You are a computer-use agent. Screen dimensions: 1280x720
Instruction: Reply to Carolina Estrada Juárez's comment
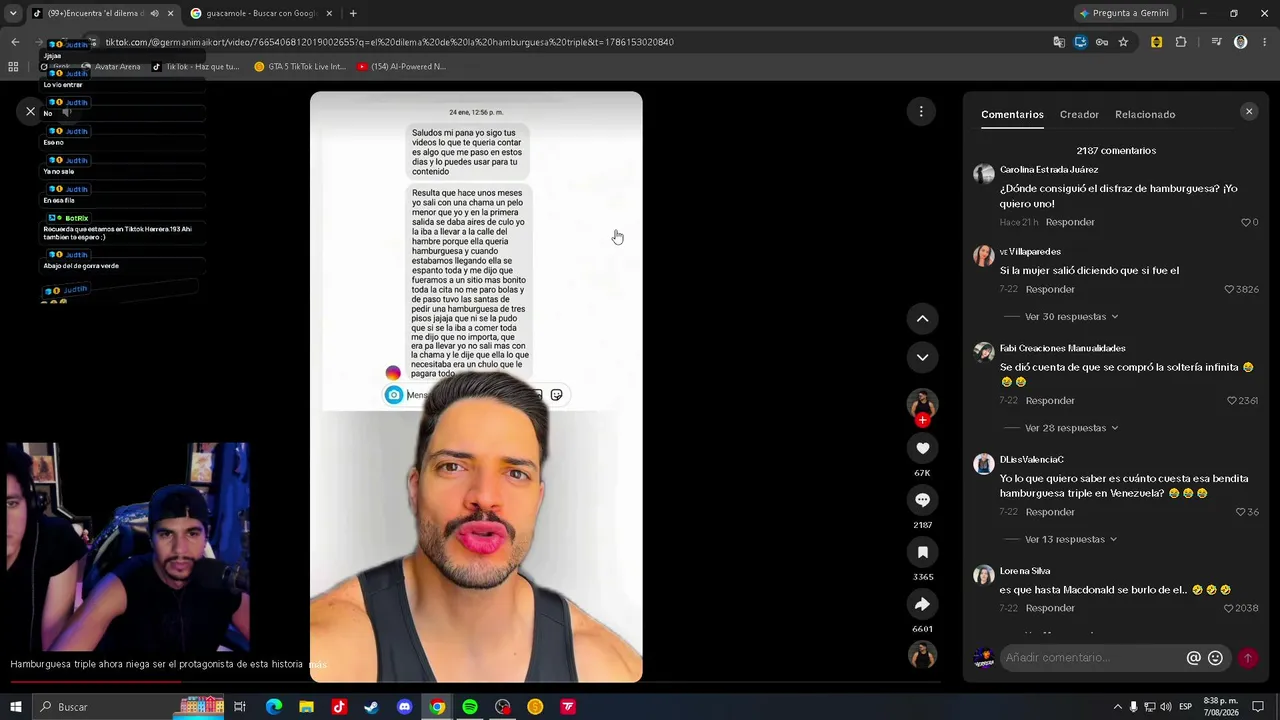point(1070,222)
